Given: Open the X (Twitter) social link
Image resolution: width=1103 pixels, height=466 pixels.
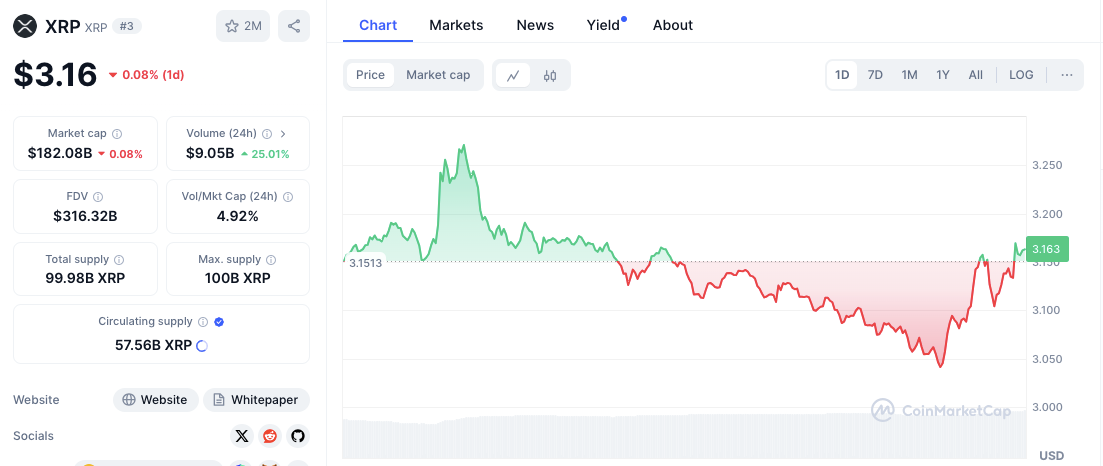Looking at the screenshot, I should pyautogui.click(x=242, y=436).
